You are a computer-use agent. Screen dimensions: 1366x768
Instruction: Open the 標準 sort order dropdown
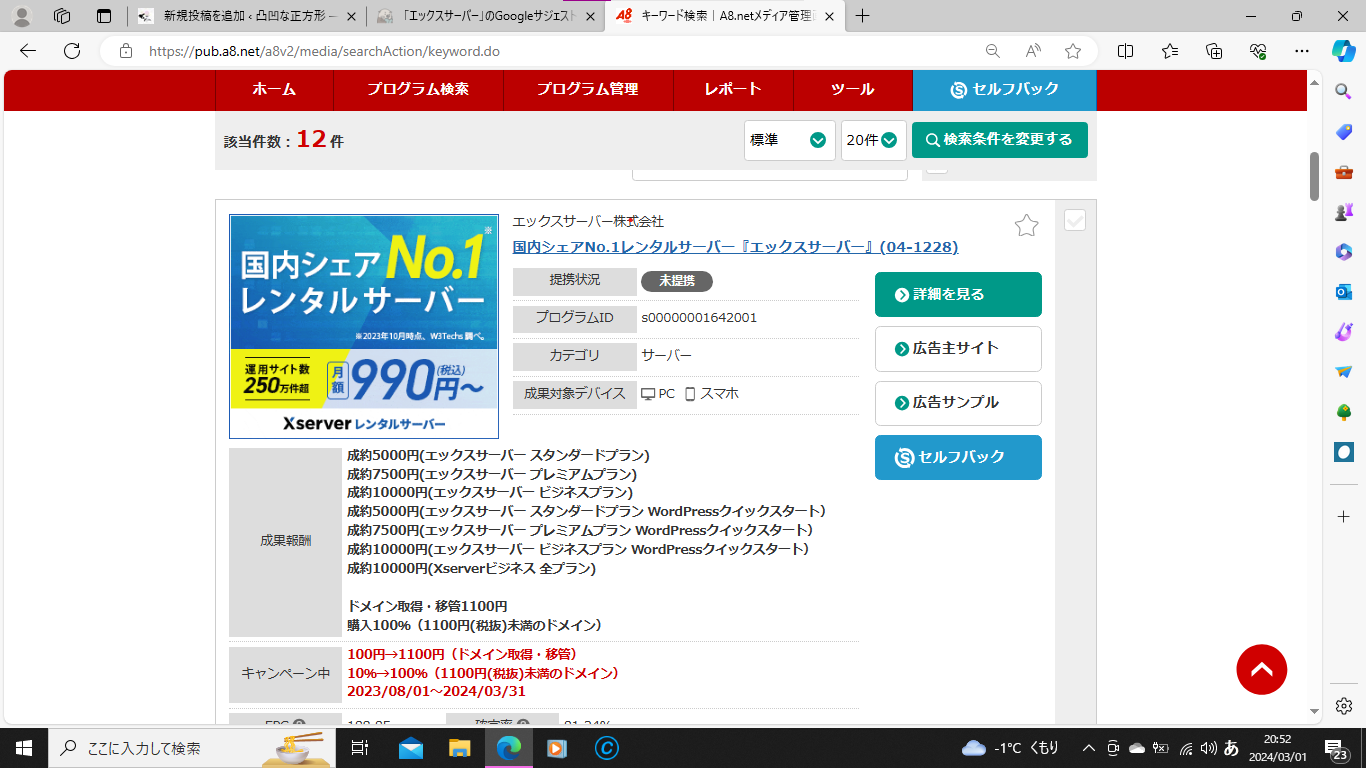(790, 140)
